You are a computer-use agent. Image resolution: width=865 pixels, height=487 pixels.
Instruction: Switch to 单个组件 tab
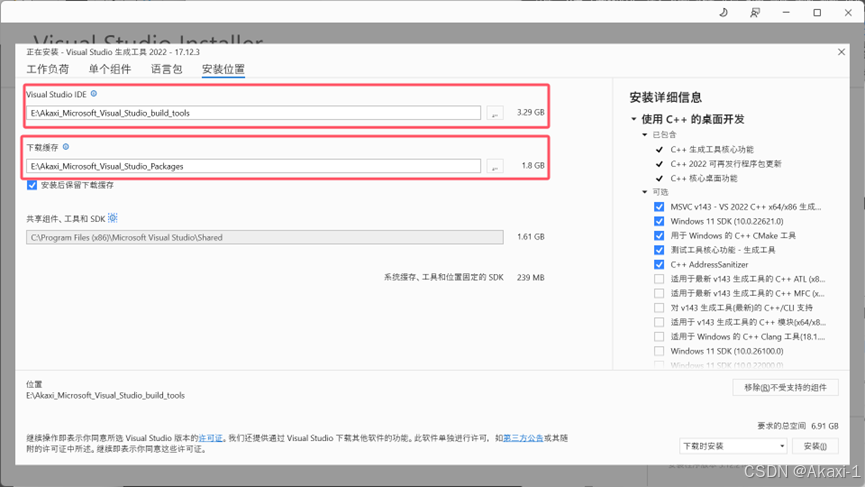click(x=110, y=69)
